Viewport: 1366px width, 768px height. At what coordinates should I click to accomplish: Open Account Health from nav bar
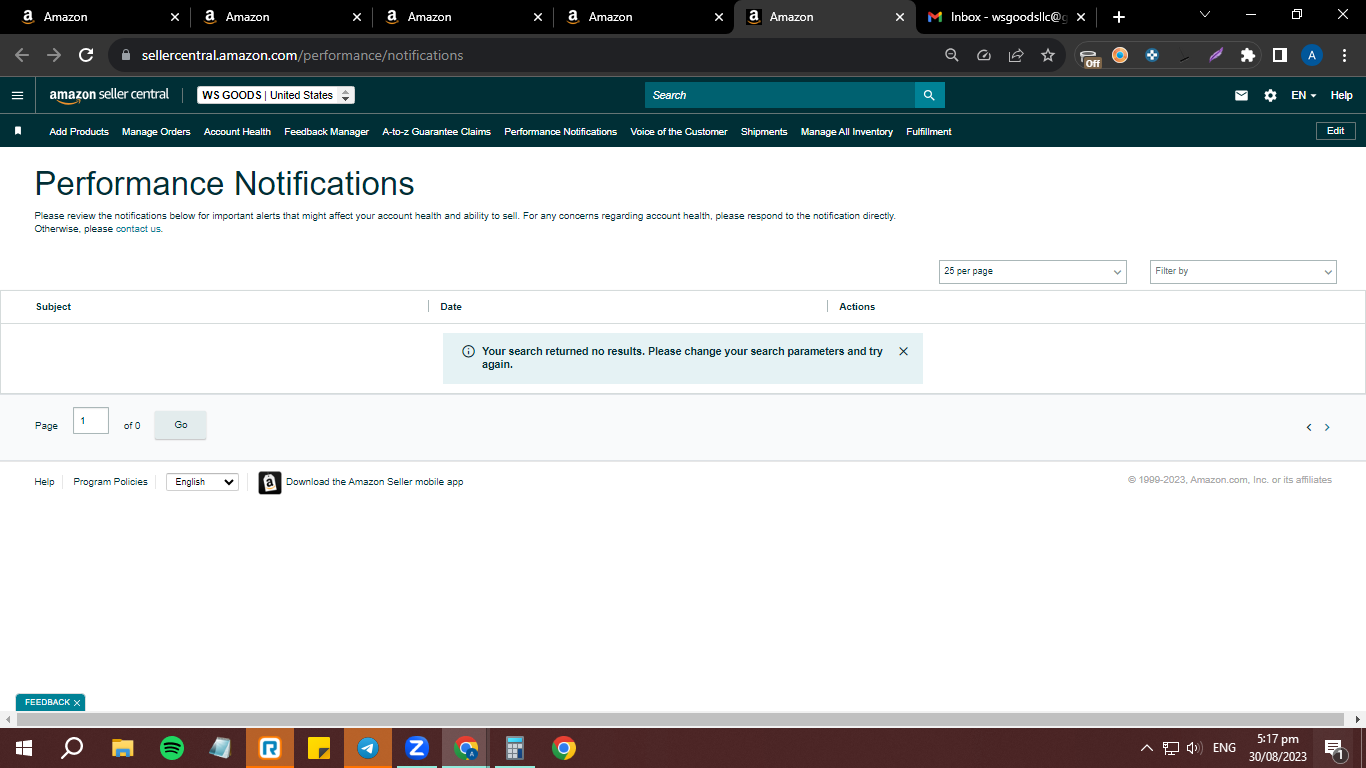[237, 131]
